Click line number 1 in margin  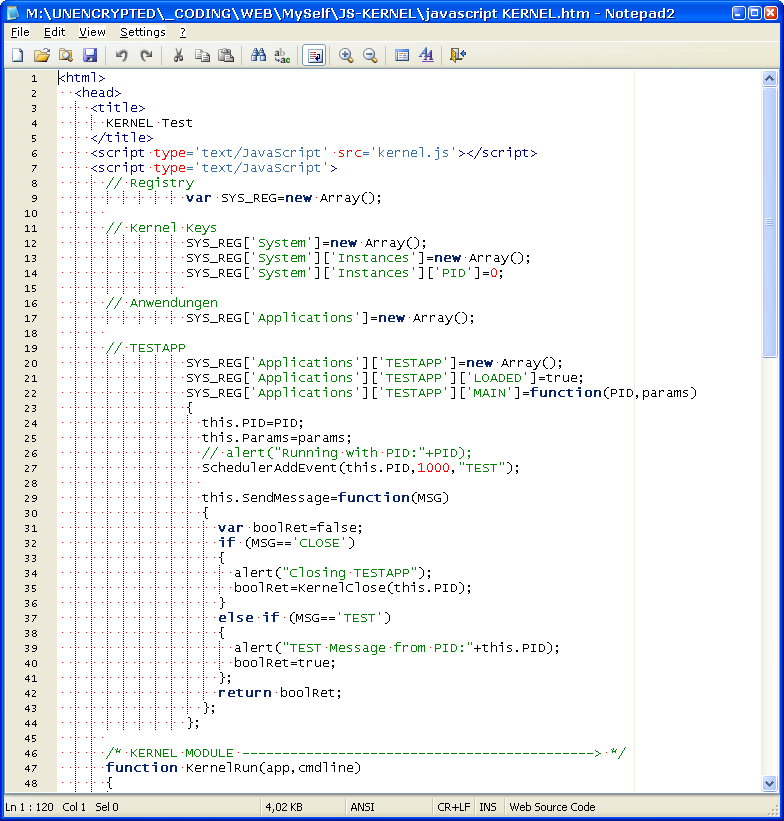[34, 79]
